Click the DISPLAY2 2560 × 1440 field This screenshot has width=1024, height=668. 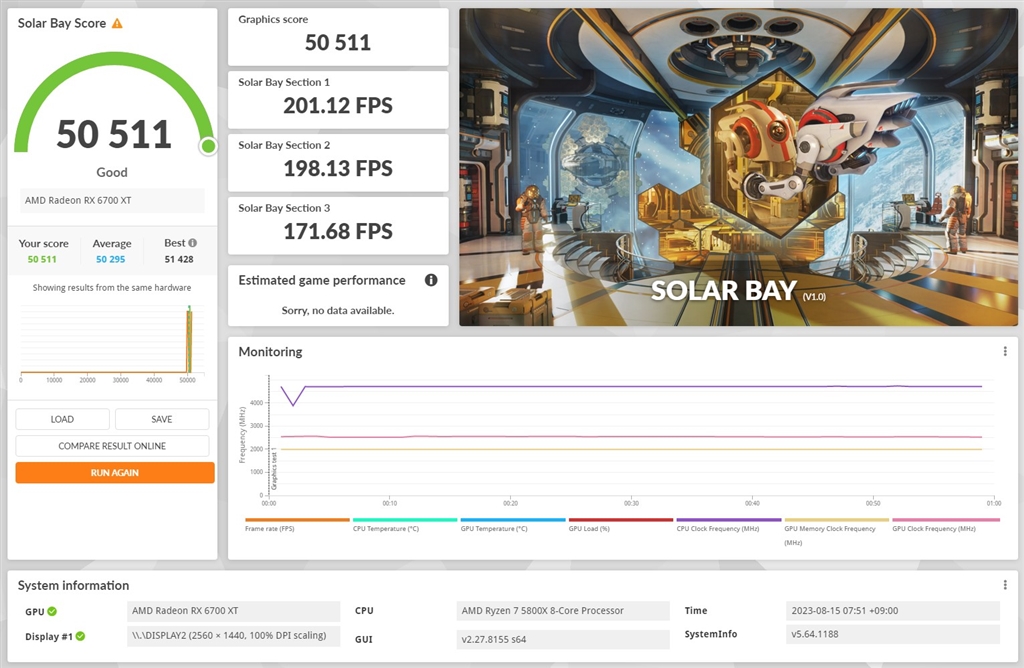click(234, 635)
